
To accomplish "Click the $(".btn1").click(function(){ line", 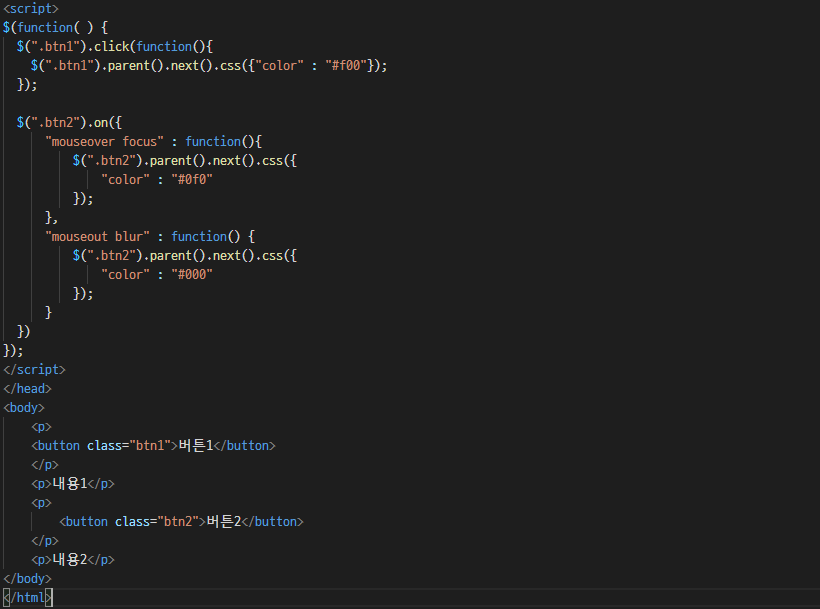I will 115,47.
